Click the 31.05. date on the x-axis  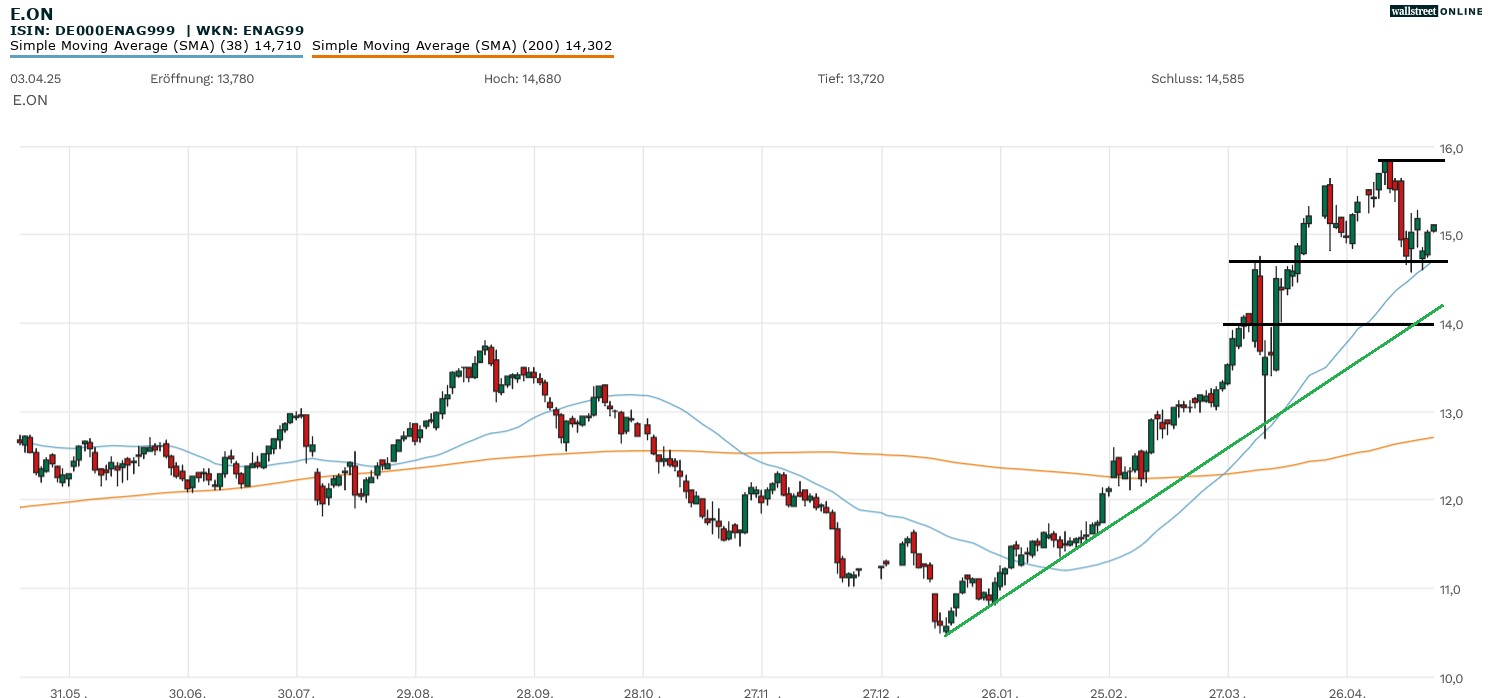click(69, 692)
